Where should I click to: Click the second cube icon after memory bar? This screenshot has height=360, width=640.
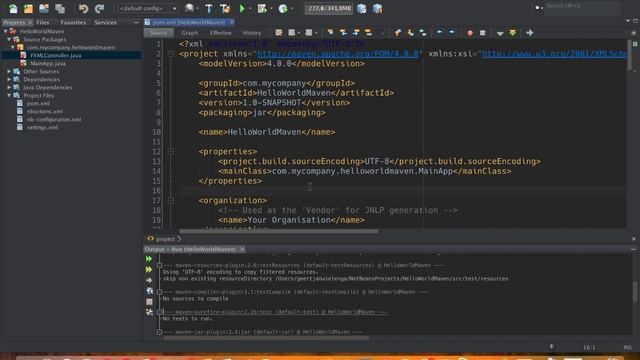(378, 9)
